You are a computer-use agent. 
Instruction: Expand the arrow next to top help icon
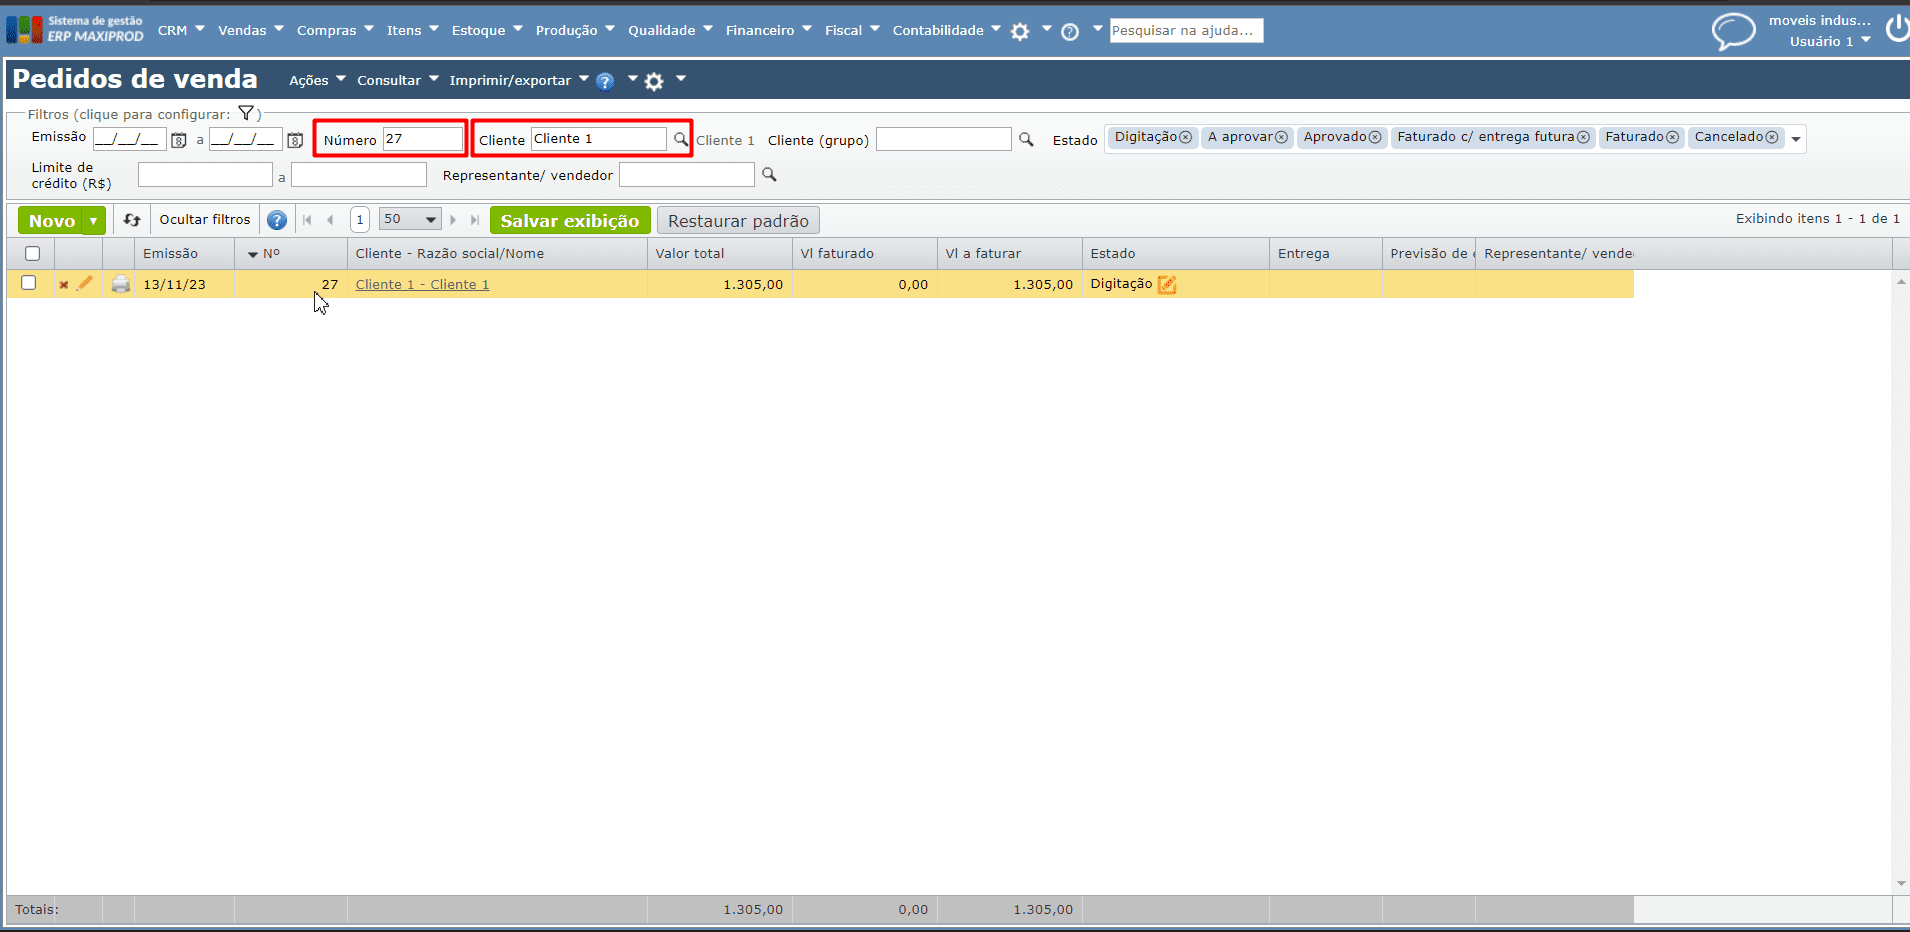point(1097,29)
